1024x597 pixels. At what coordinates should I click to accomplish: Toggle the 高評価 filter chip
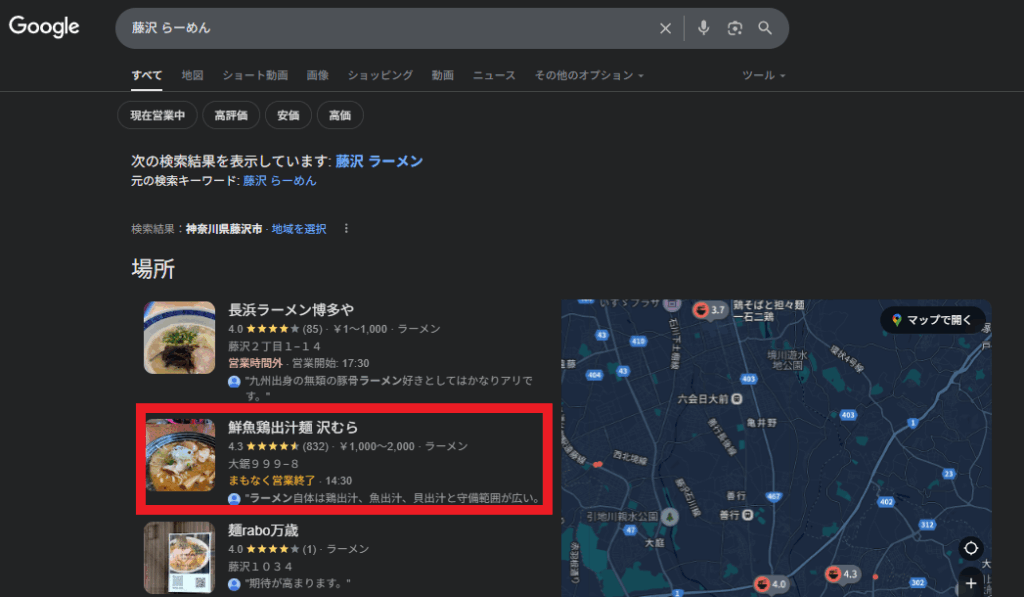[x=231, y=116]
